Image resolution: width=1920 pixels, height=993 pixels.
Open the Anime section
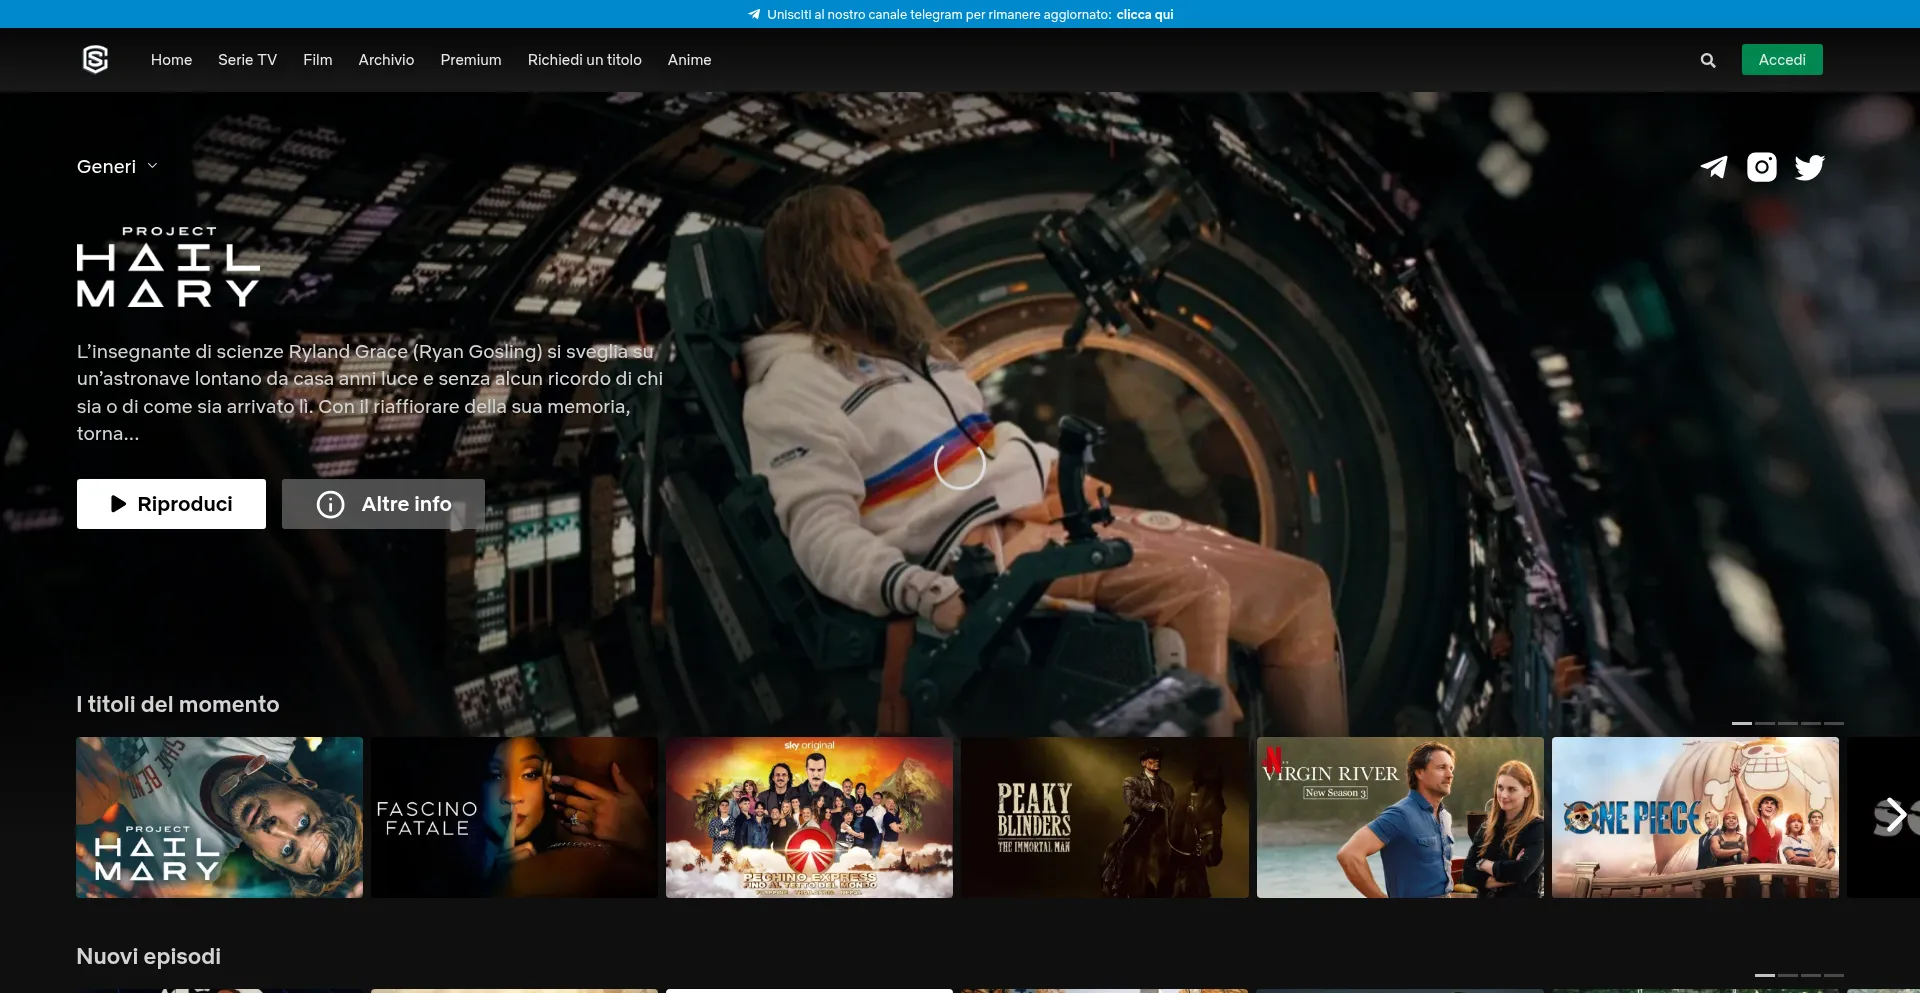(x=690, y=60)
